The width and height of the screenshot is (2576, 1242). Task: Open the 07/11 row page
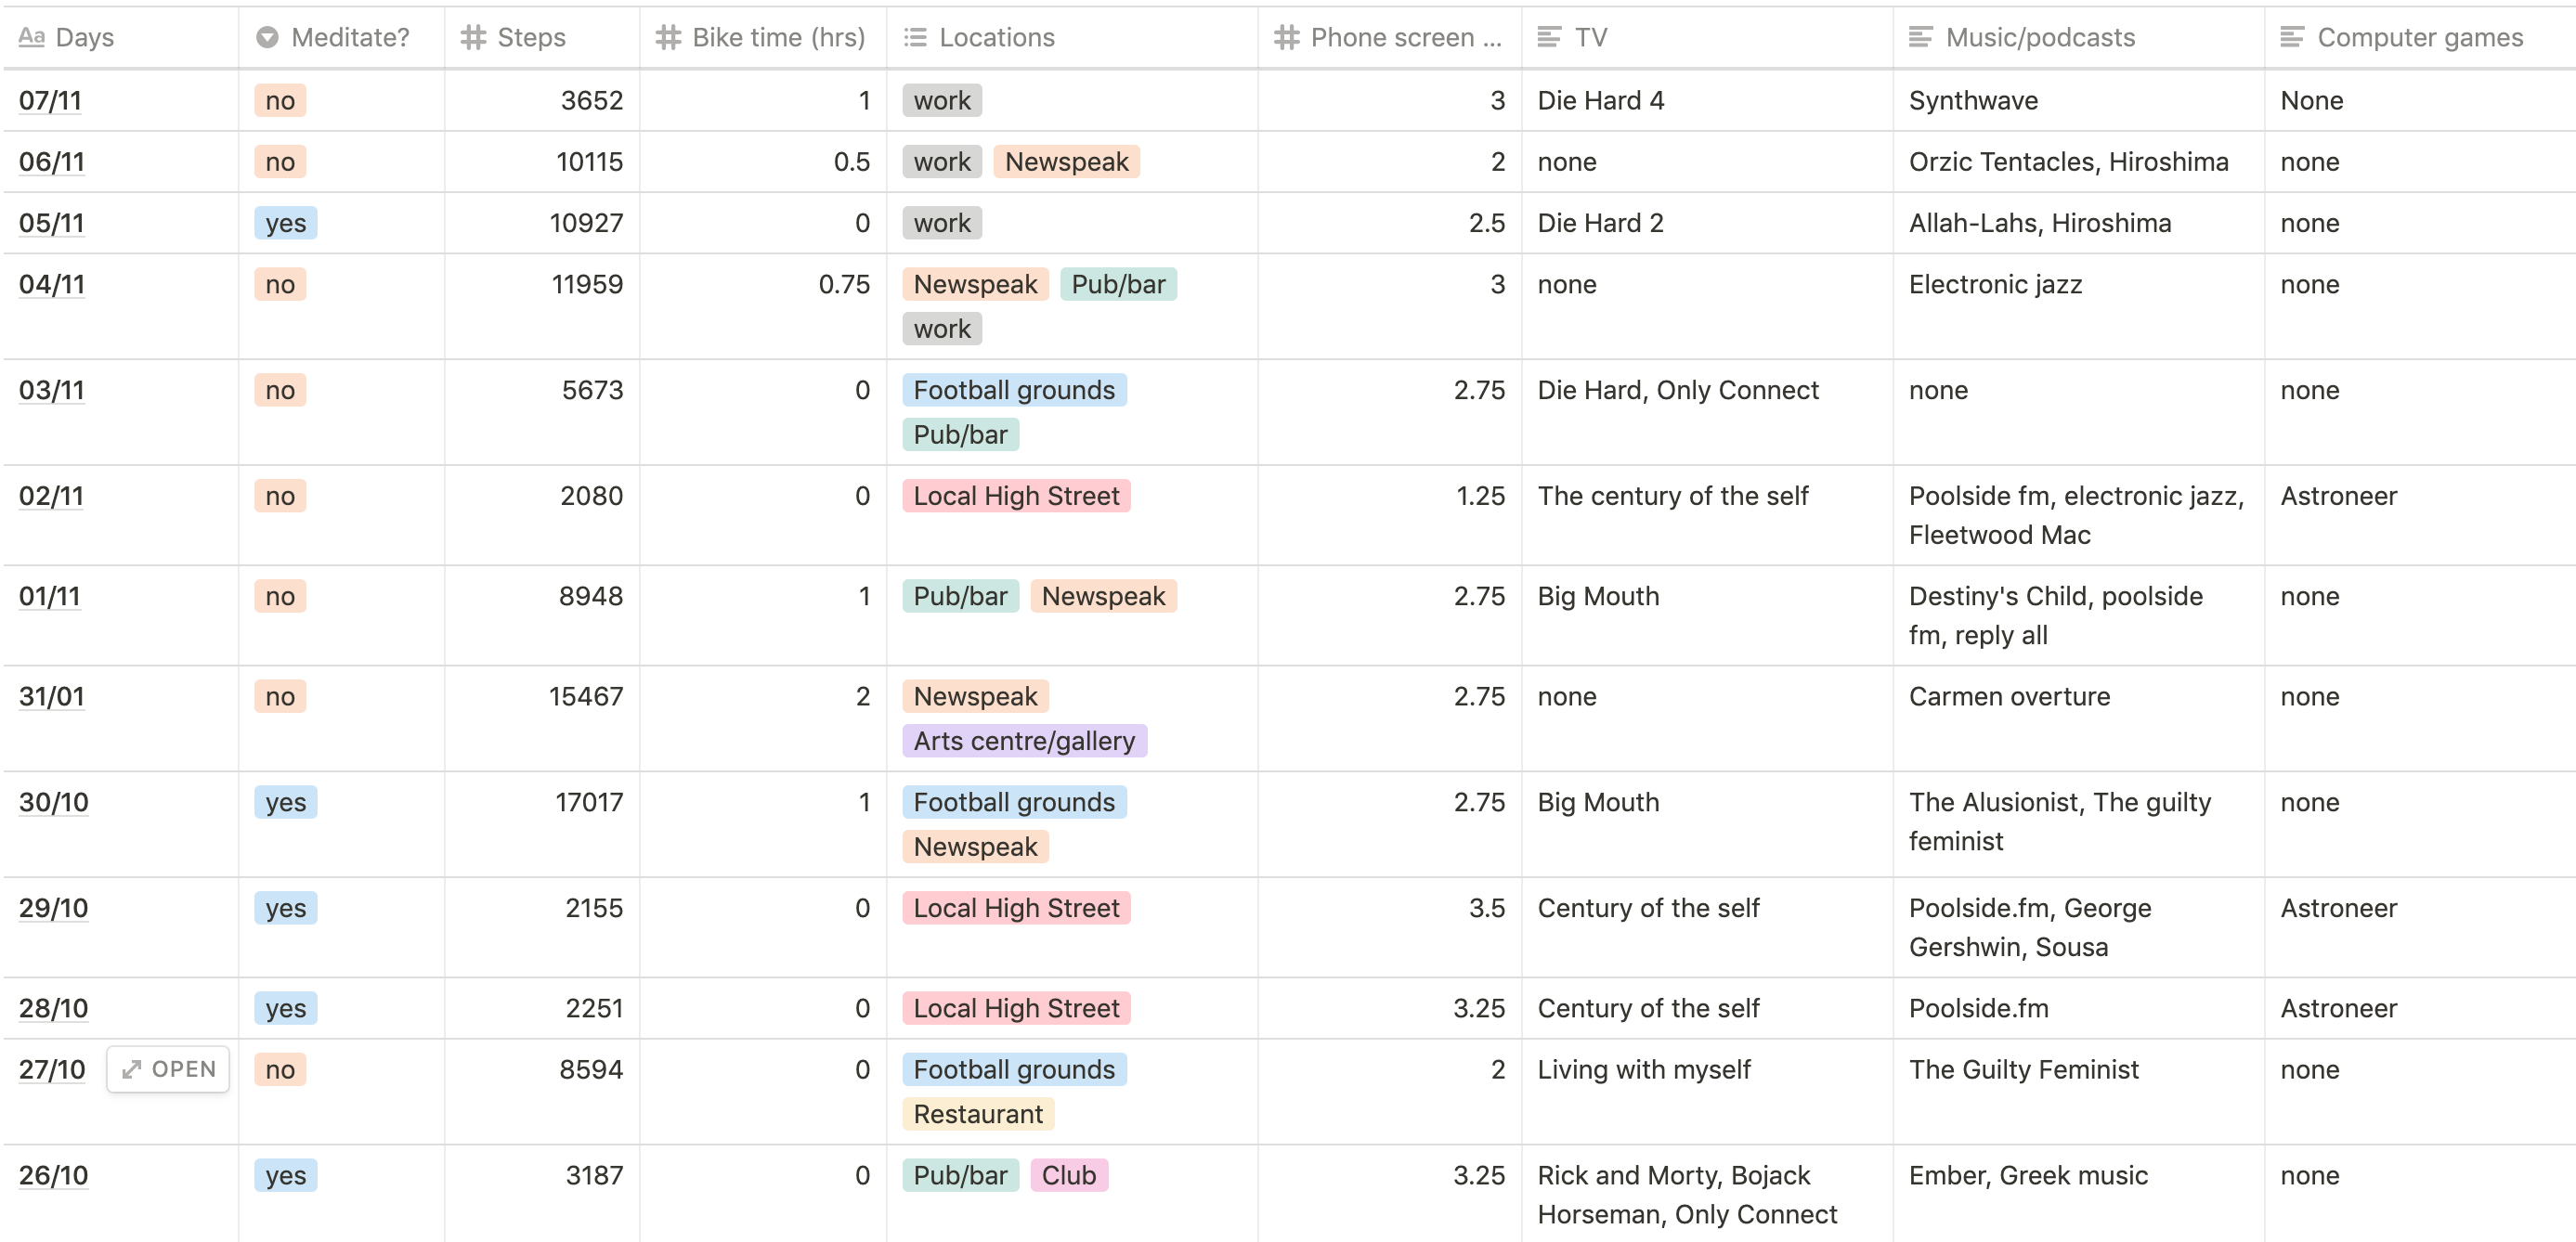(50, 101)
